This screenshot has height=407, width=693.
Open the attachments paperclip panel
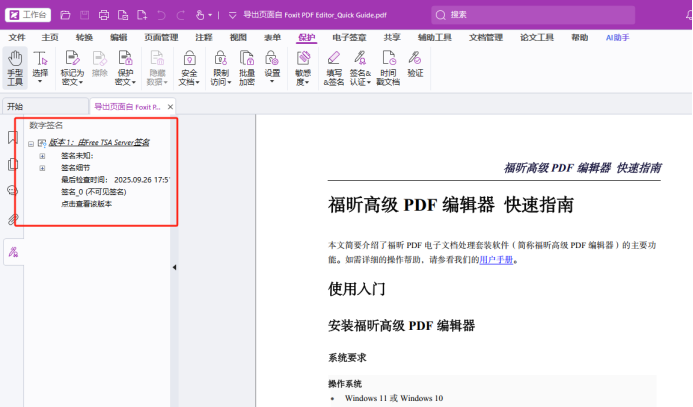[x=13, y=217]
